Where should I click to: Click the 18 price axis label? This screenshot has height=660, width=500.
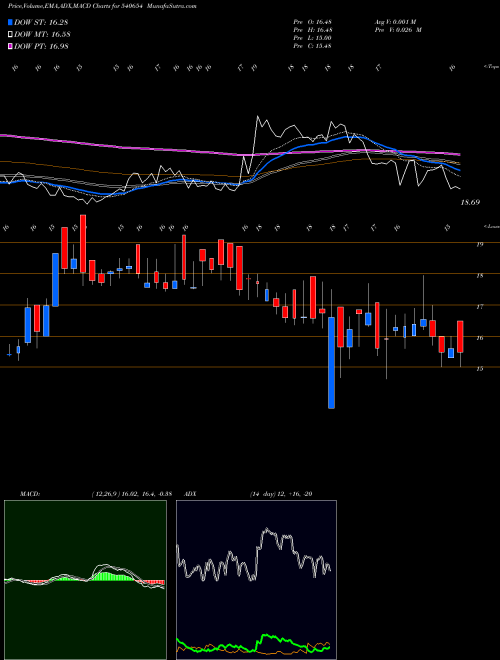coord(479,276)
